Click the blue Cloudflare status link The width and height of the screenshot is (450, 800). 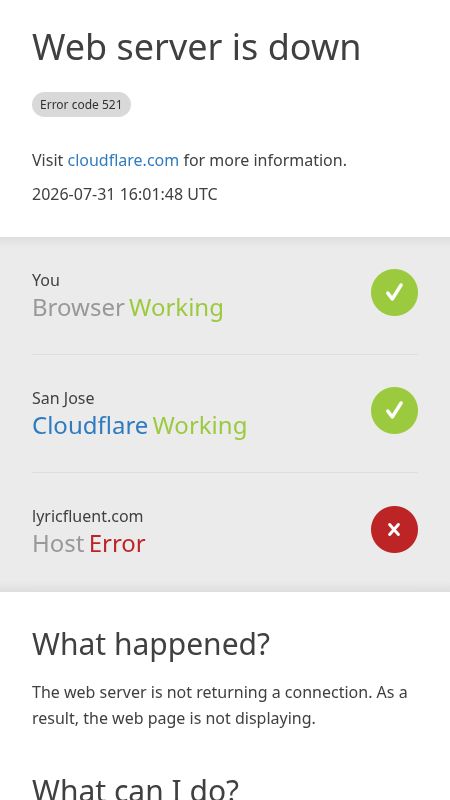pyautogui.click(x=90, y=426)
